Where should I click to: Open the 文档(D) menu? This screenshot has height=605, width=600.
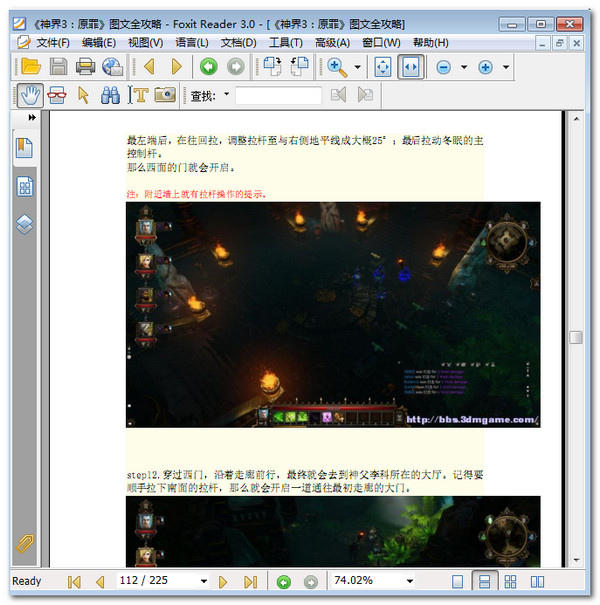click(x=238, y=42)
